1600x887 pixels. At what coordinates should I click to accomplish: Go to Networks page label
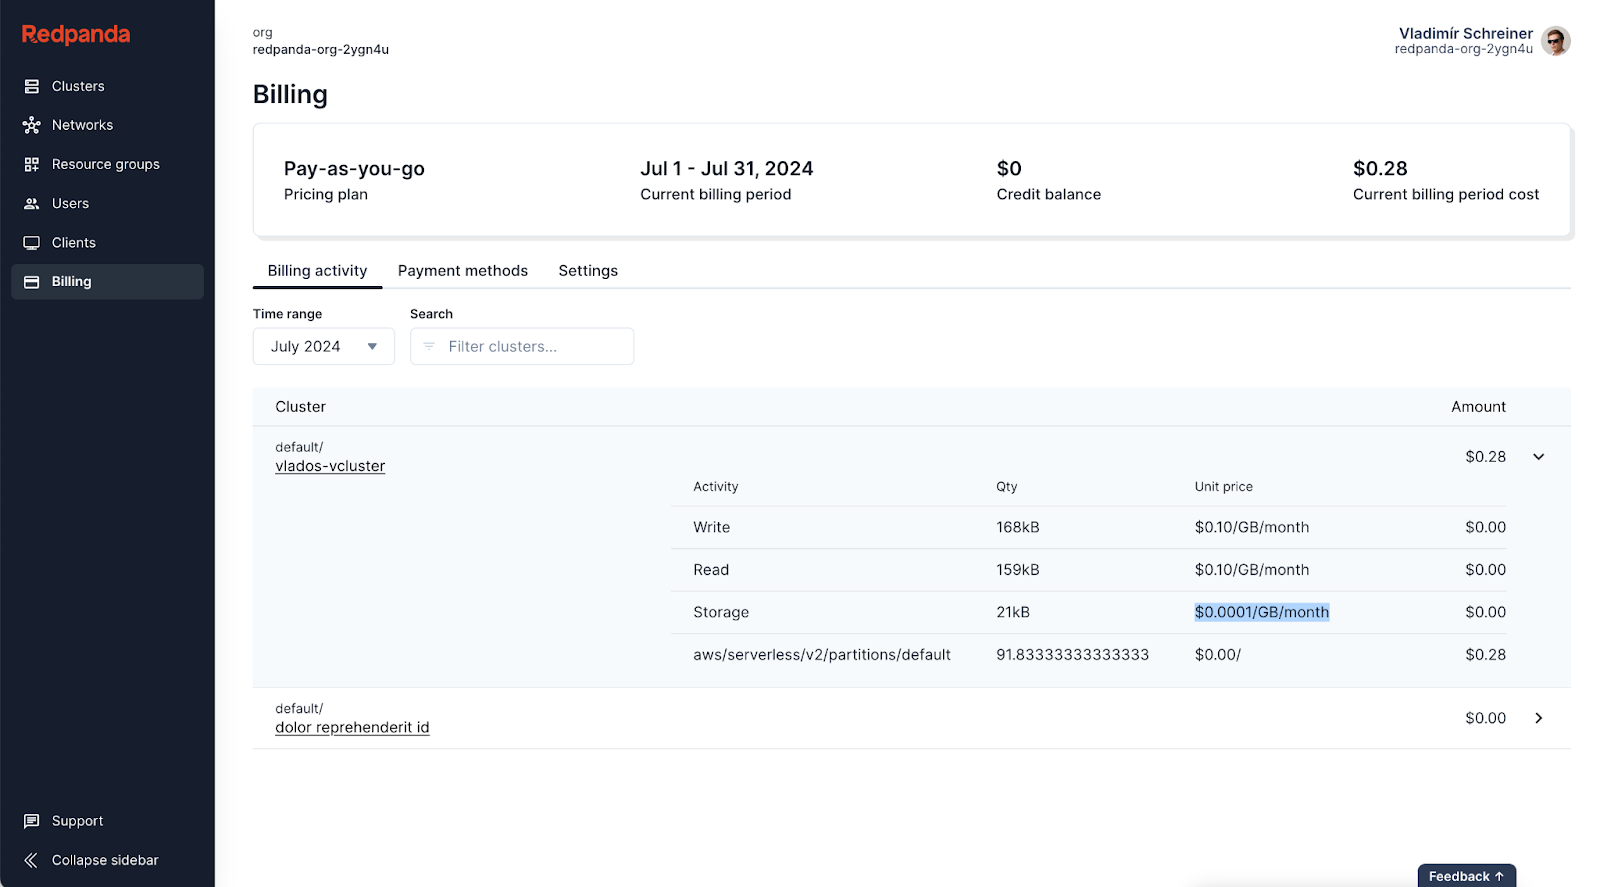coord(82,125)
